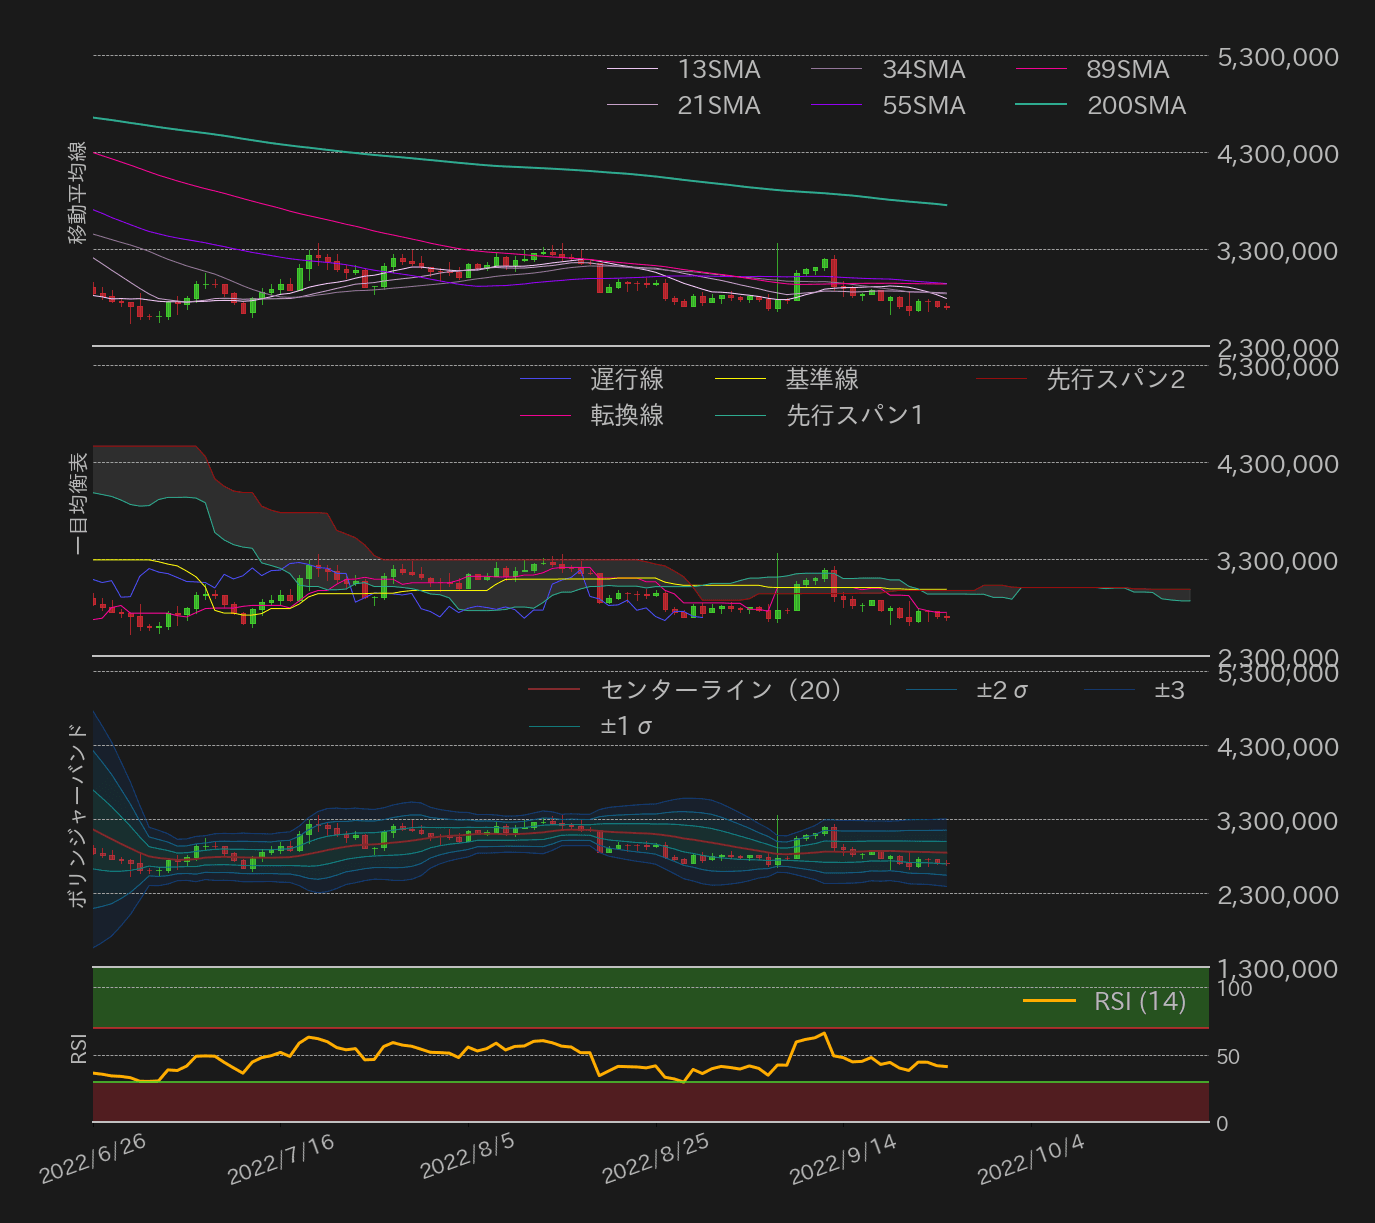Toggle the 200SMA moving average visibility
Image resolution: width=1375 pixels, height=1223 pixels.
[x=1135, y=105]
